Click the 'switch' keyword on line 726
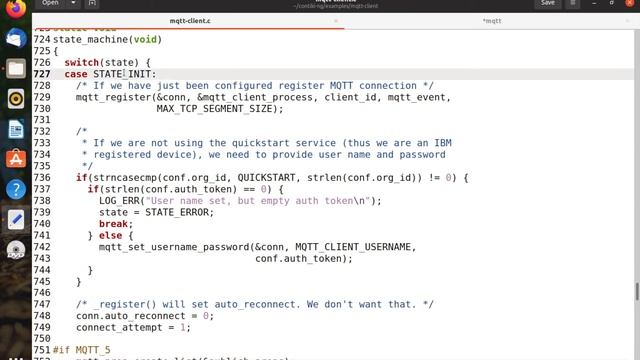640x360 pixels. click(82, 62)
